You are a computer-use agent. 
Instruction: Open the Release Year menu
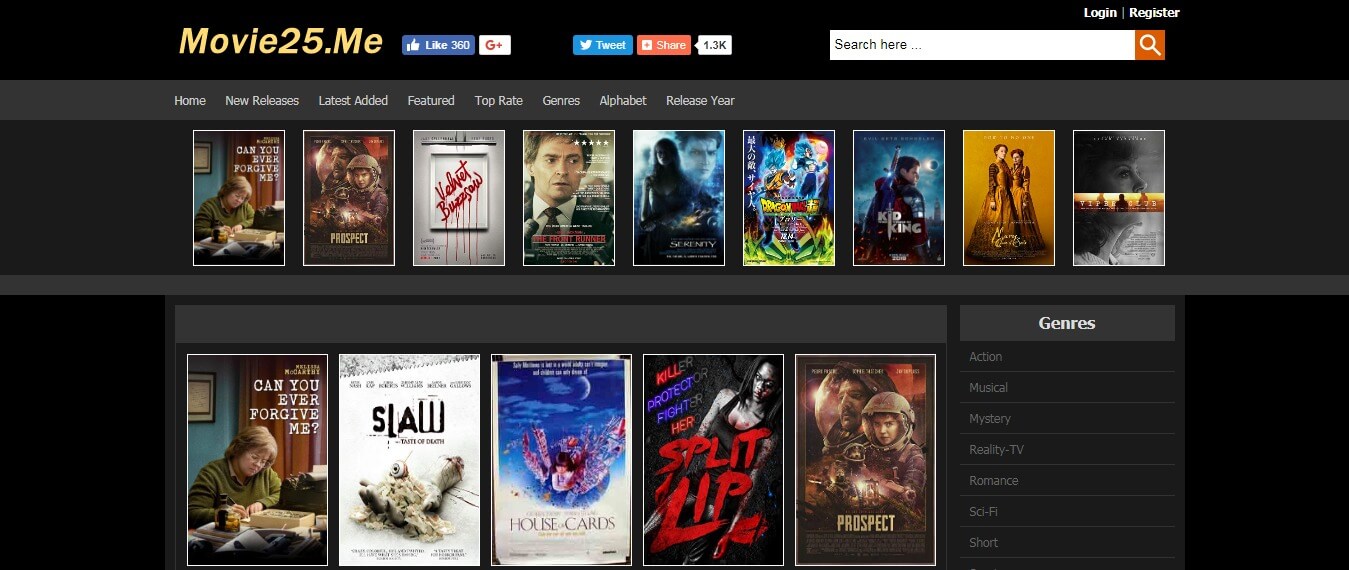click(700, 101)
